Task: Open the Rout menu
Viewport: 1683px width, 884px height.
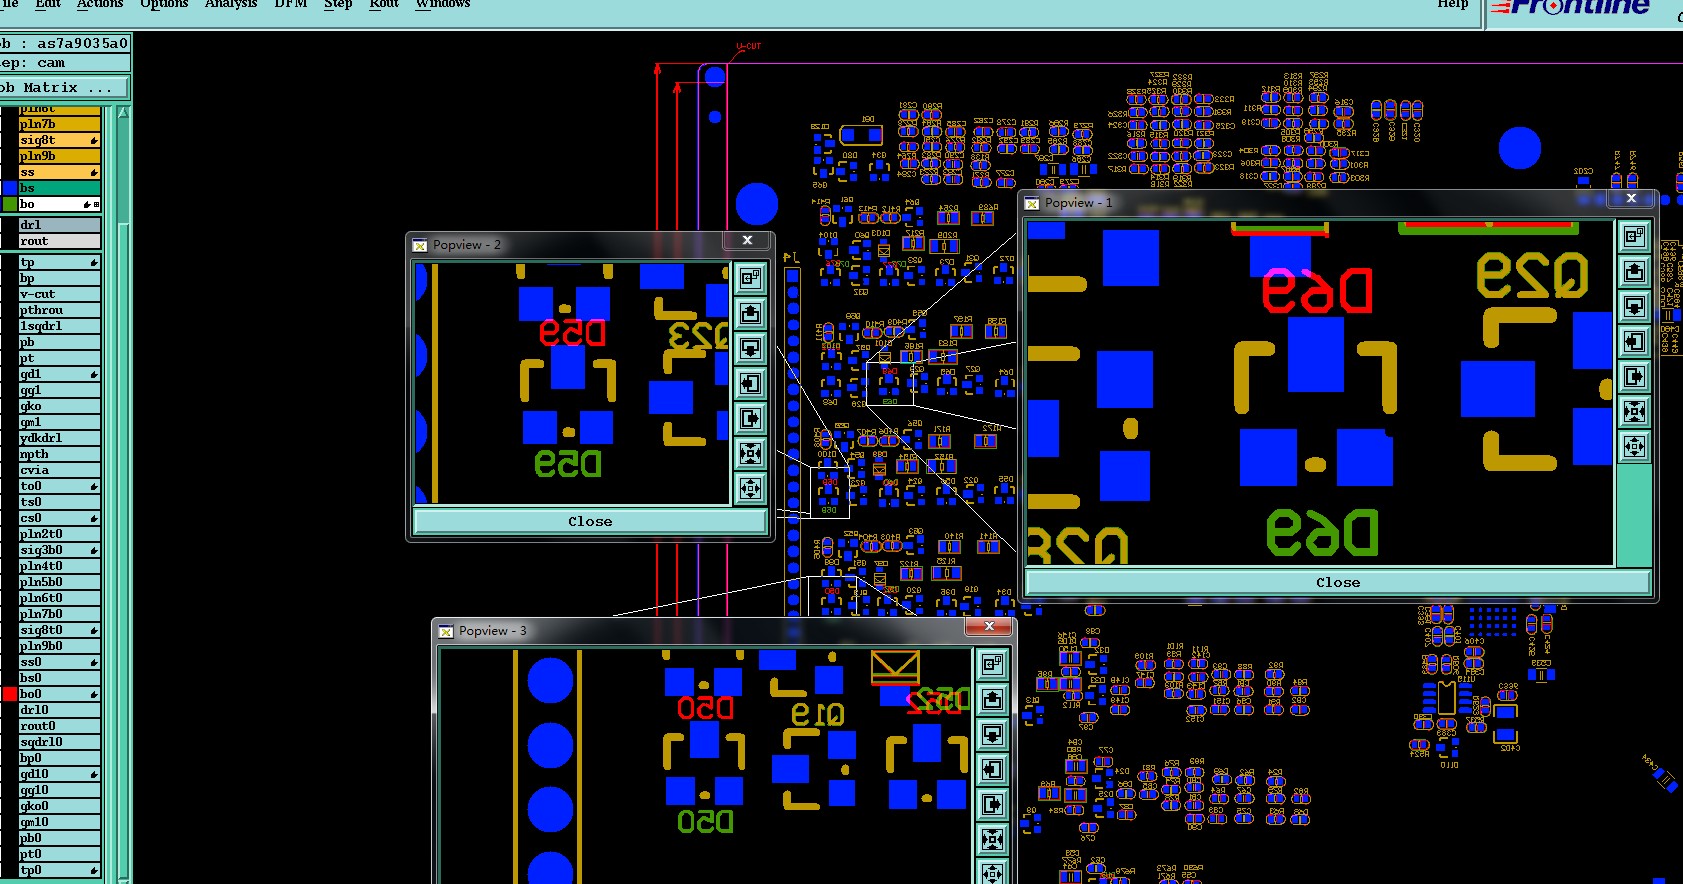Action: [384, 5]
